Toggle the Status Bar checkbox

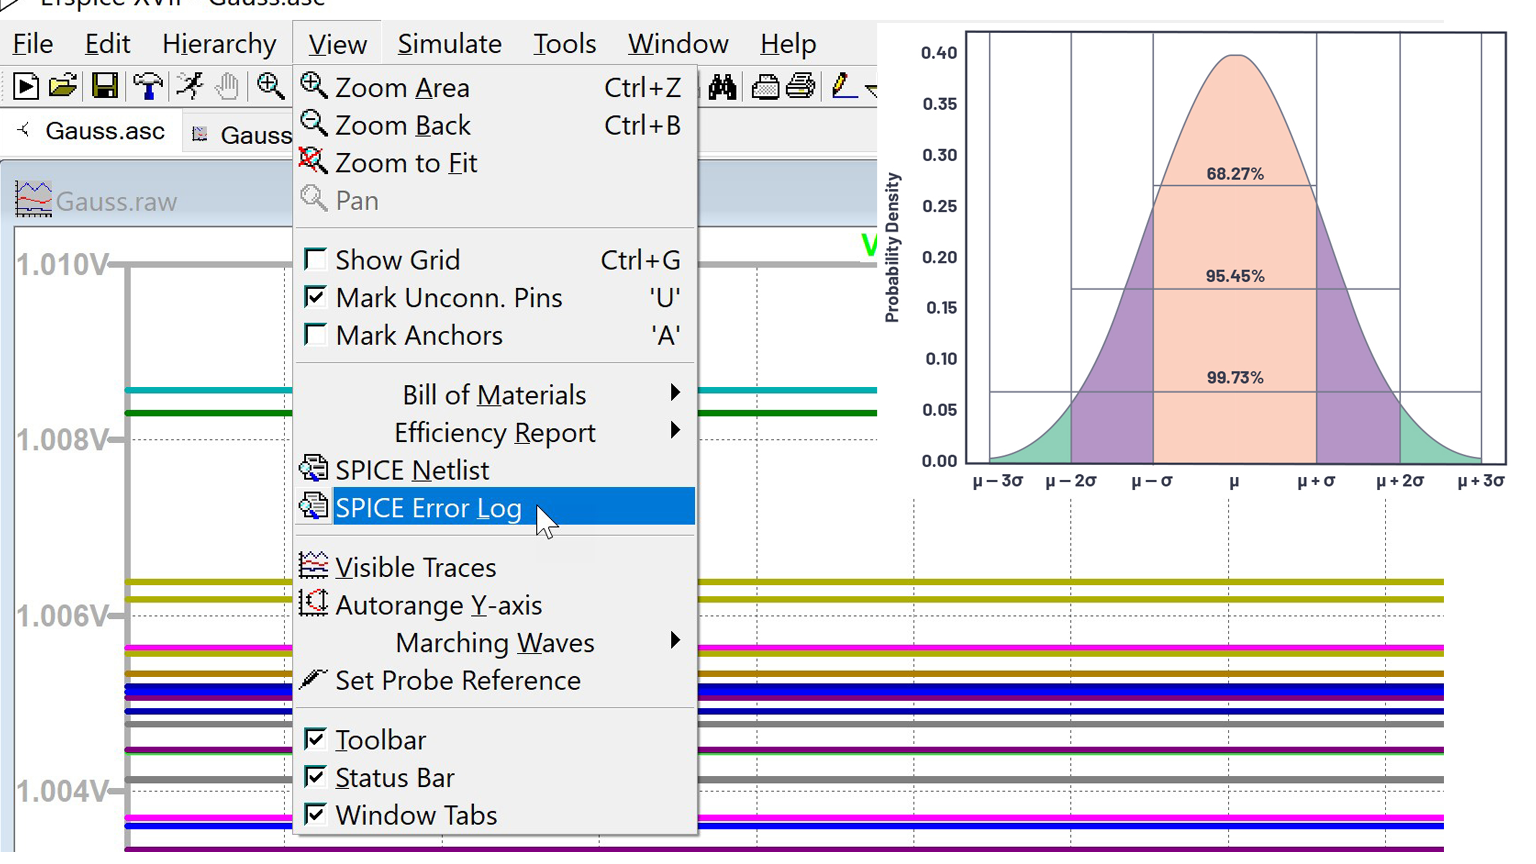pos(316,777)
